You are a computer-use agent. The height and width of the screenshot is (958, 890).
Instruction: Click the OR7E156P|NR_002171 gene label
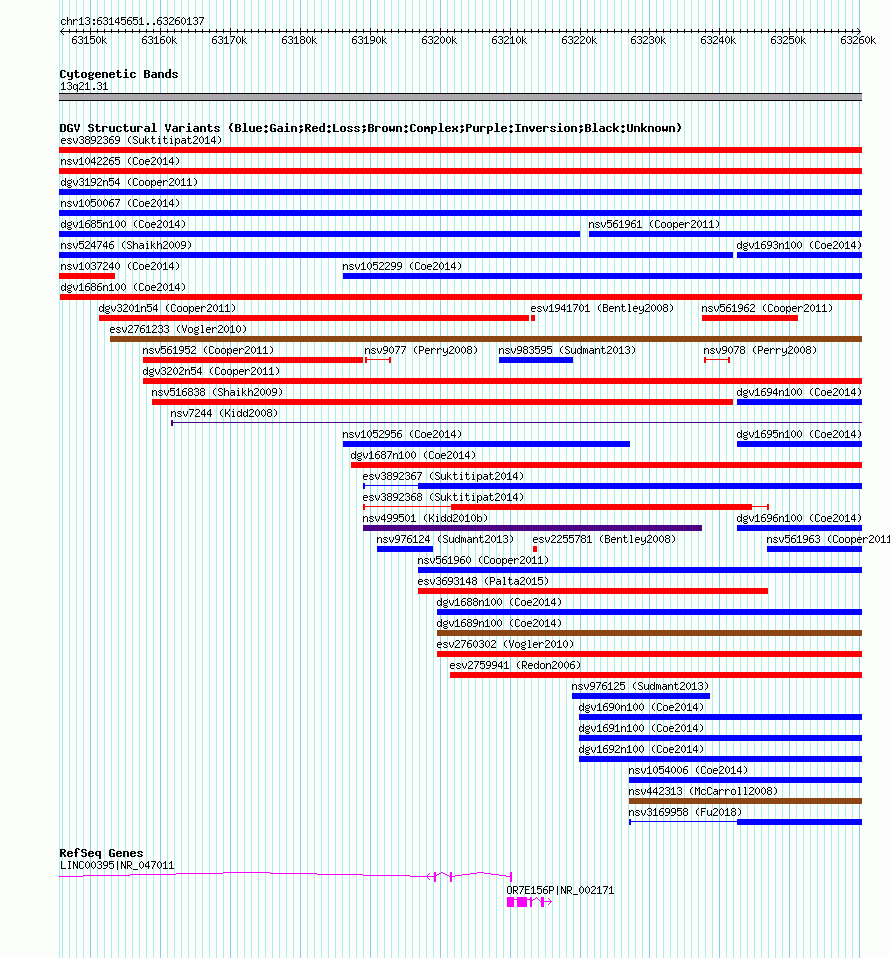click(560, 891)
